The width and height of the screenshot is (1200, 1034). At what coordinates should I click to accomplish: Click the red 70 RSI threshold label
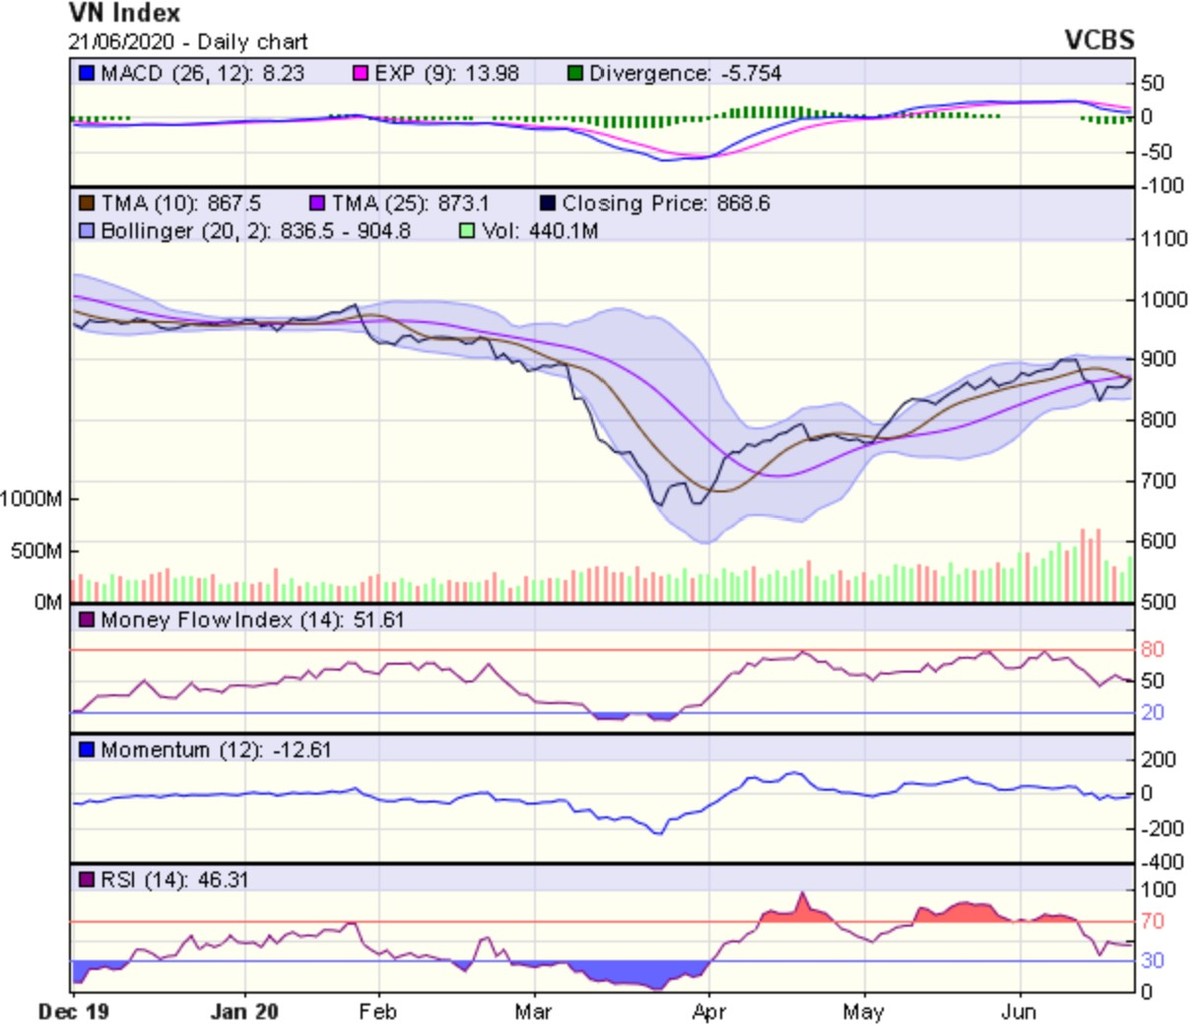pyautogui.click(x=1152, y=922)
